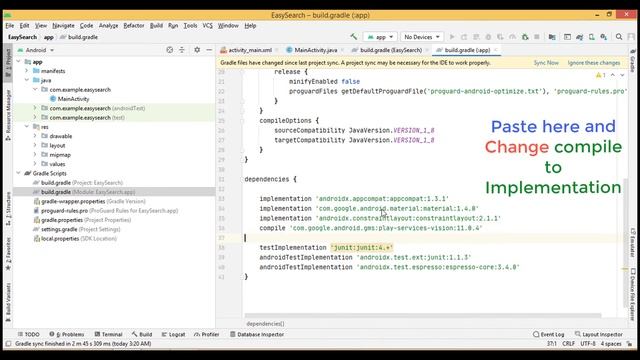This screenshot has height=360, width=640.
Task: Open the Layout Inspector button
Action: 599,334
